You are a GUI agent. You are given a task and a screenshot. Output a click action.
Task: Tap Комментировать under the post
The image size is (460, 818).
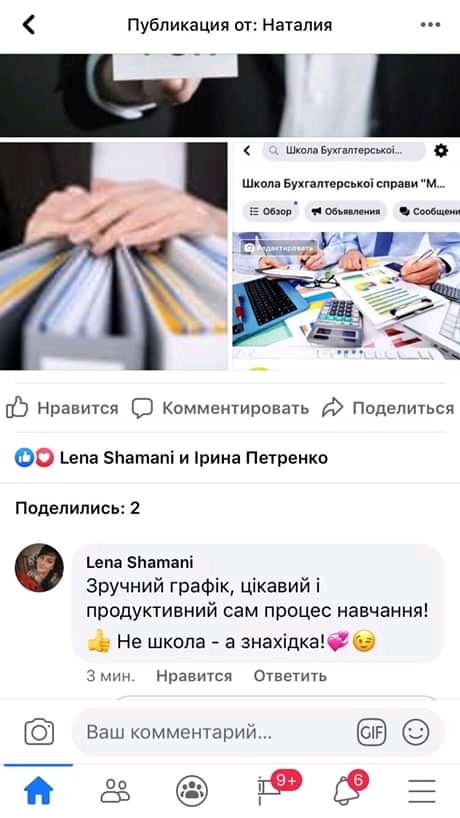[x=220, y=408]
